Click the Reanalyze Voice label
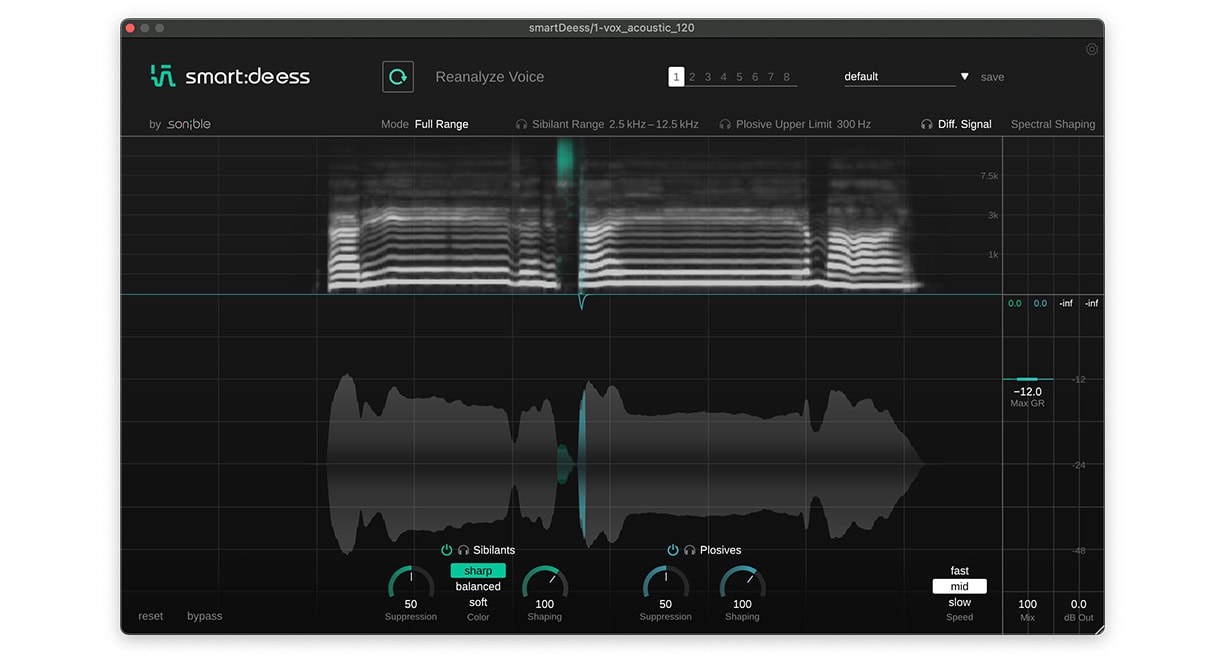This screenshot has width=1232, height=661. point(490,77)
